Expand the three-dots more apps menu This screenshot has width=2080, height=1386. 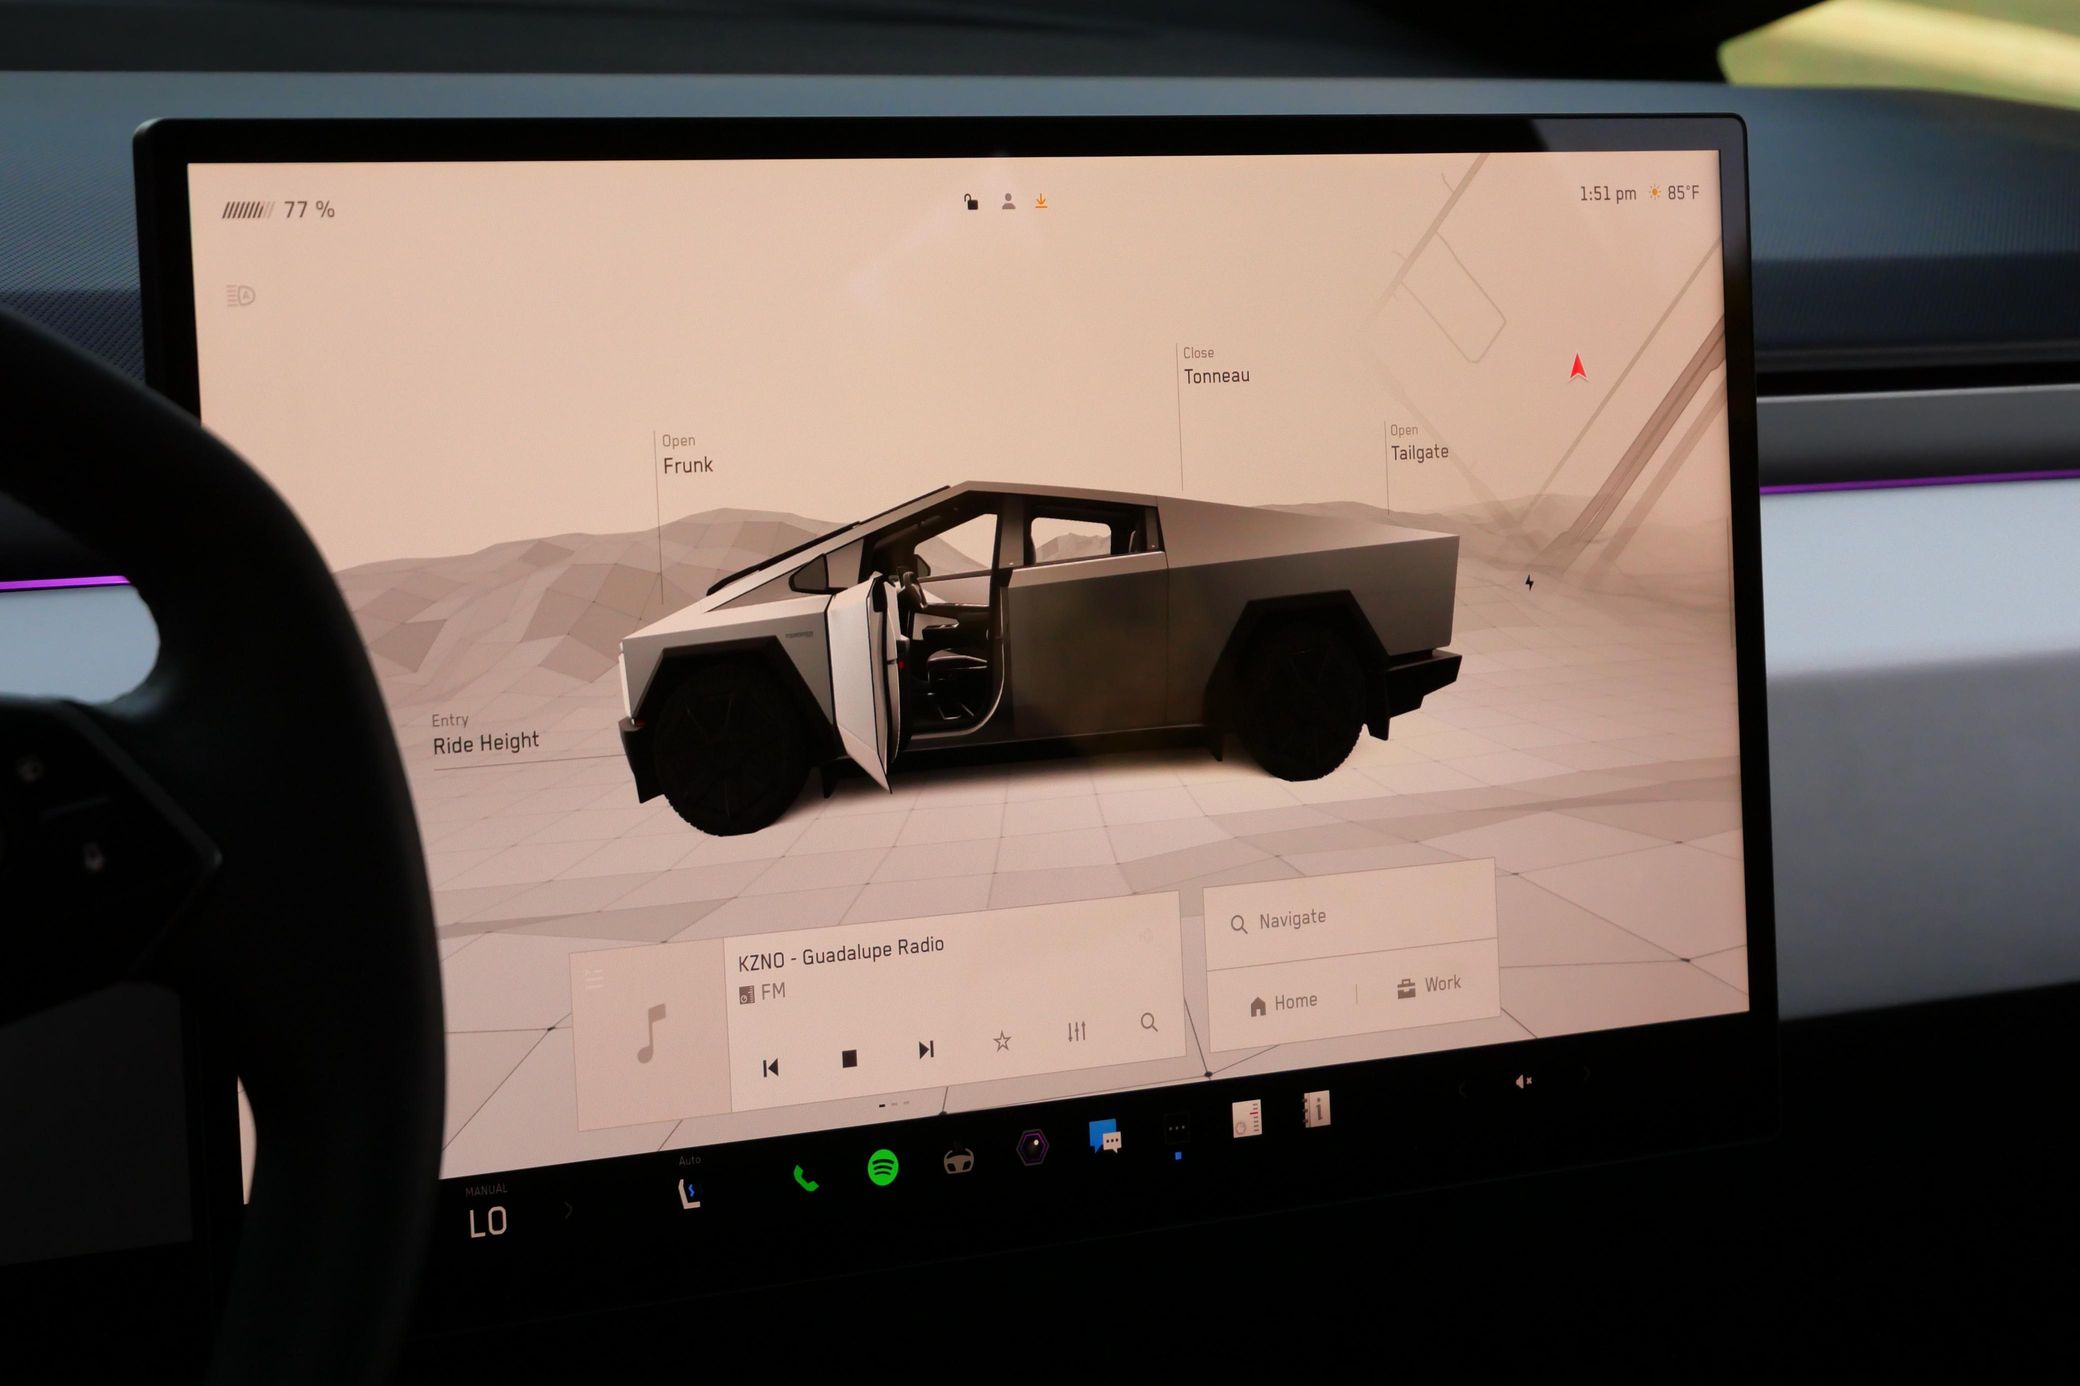[1177, 1128]
